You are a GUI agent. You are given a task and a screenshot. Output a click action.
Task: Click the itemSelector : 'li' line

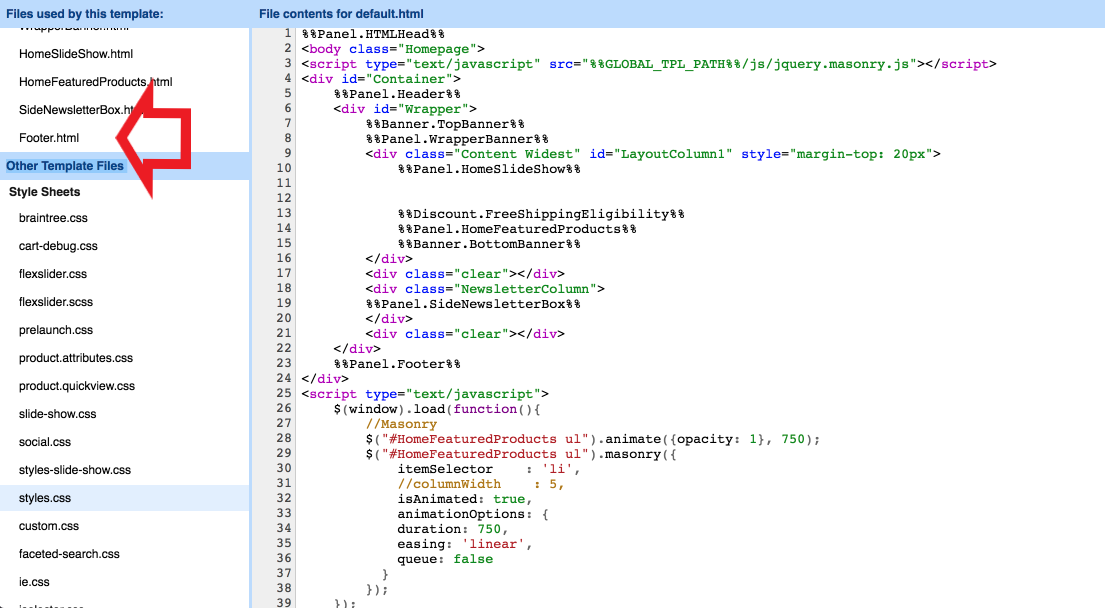(489, 469)
